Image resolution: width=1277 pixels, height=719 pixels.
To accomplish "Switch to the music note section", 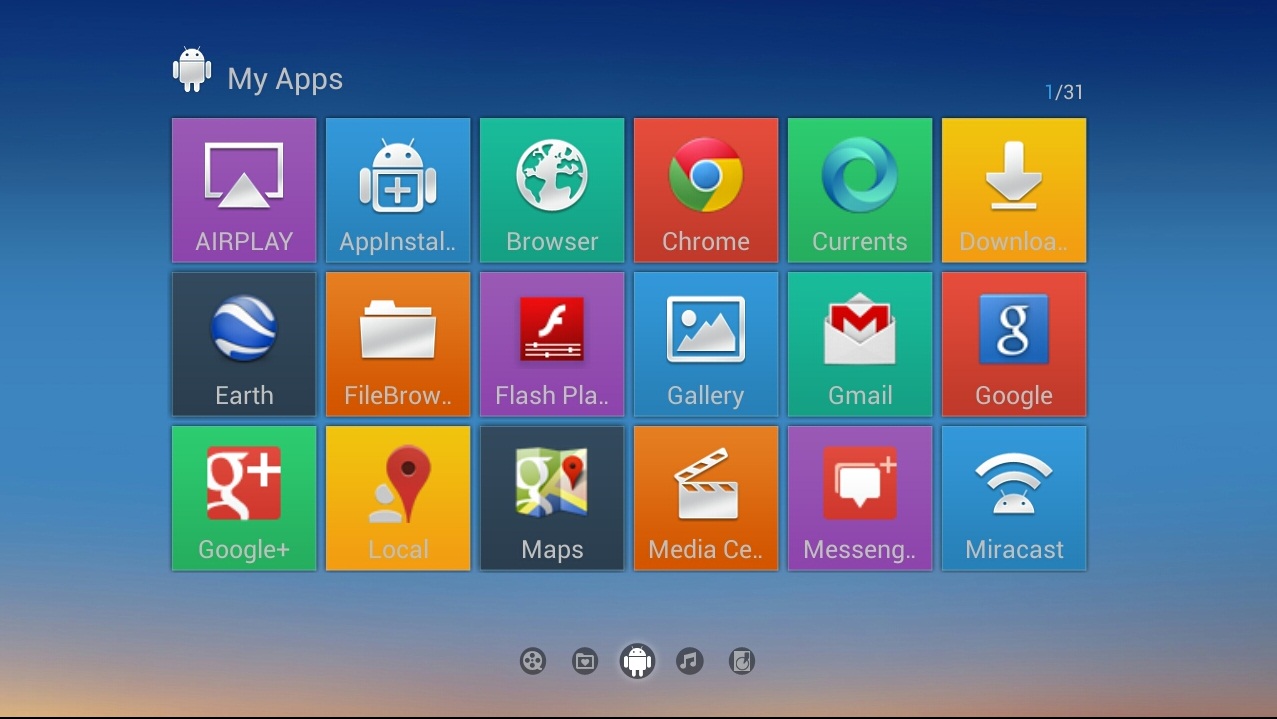I will click(689, 661).
